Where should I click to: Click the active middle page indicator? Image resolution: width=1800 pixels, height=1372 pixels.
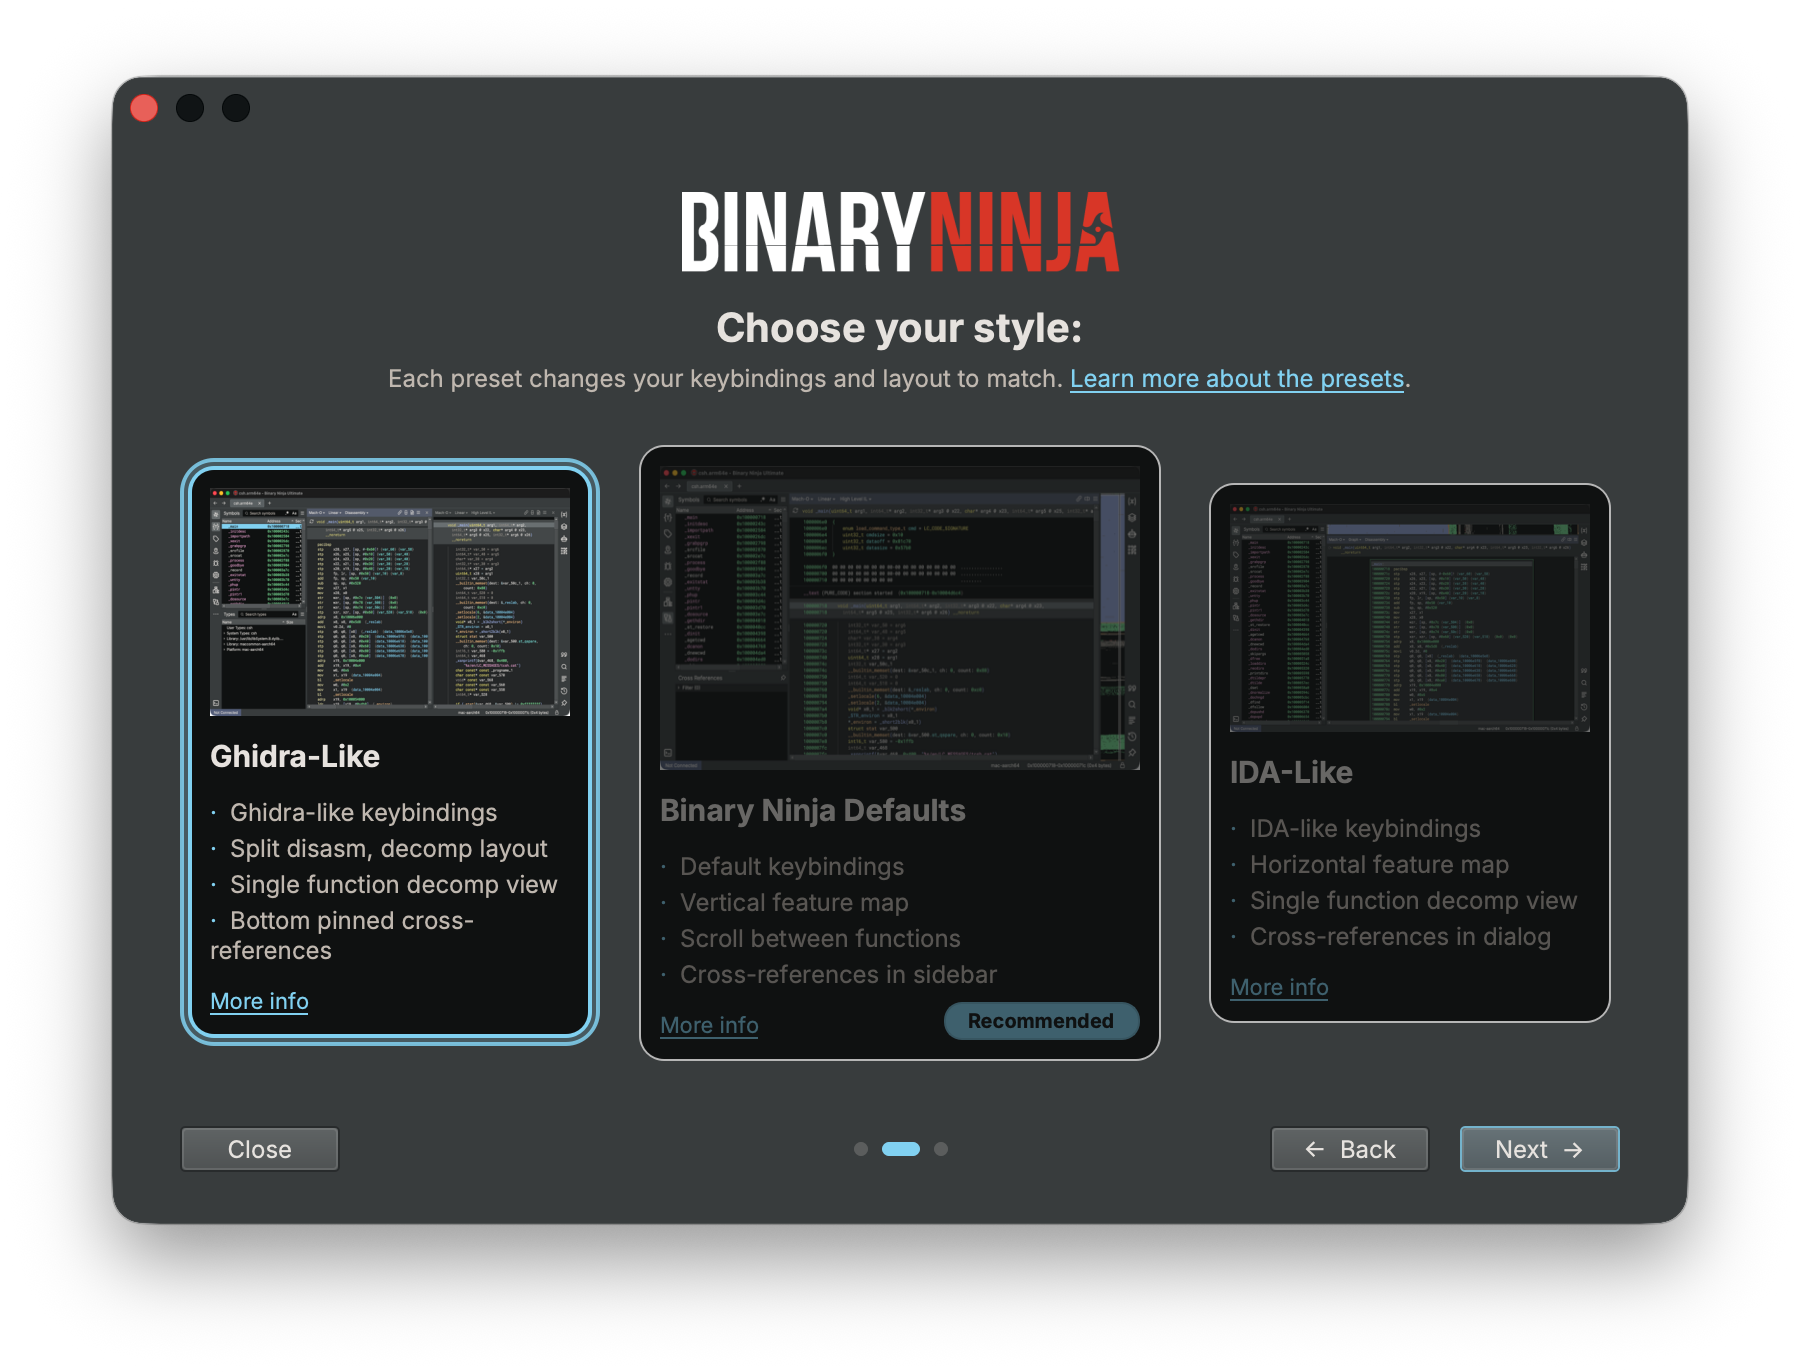coord(901,1149)
